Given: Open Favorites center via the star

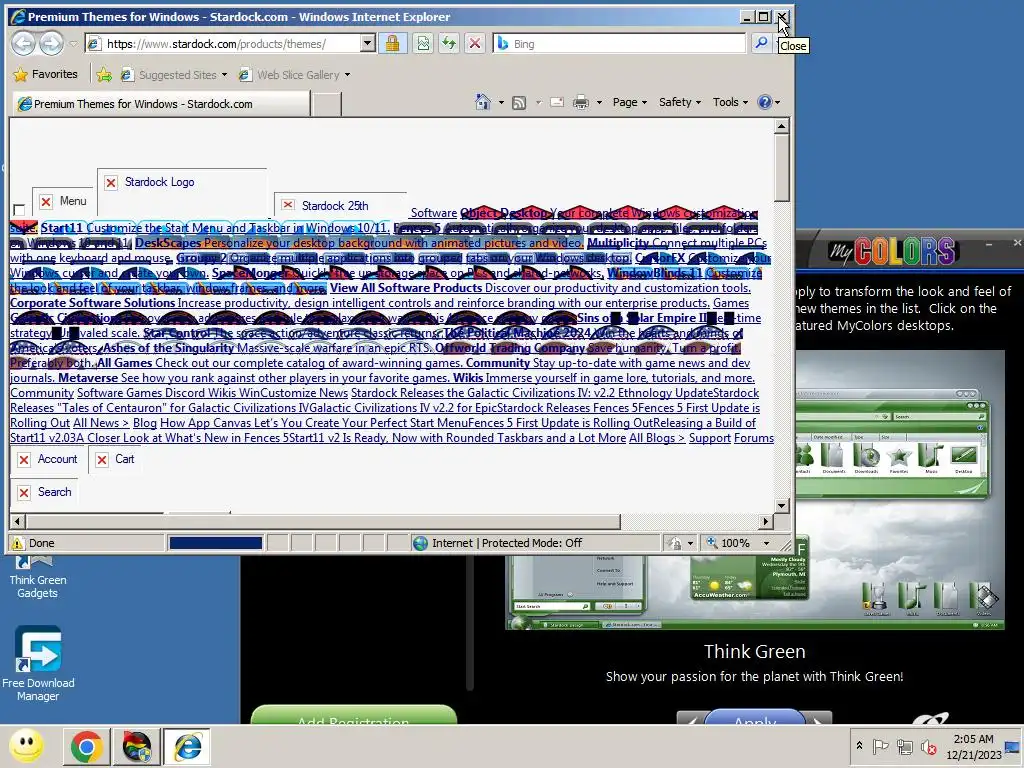Looking at the screenshot, I should click(20, 74).
